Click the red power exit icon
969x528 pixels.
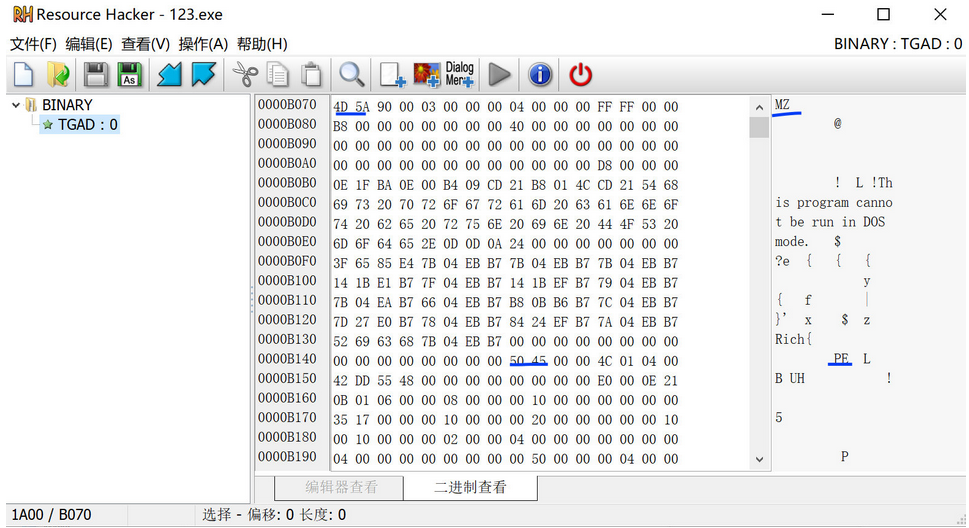tap(580, 75)
